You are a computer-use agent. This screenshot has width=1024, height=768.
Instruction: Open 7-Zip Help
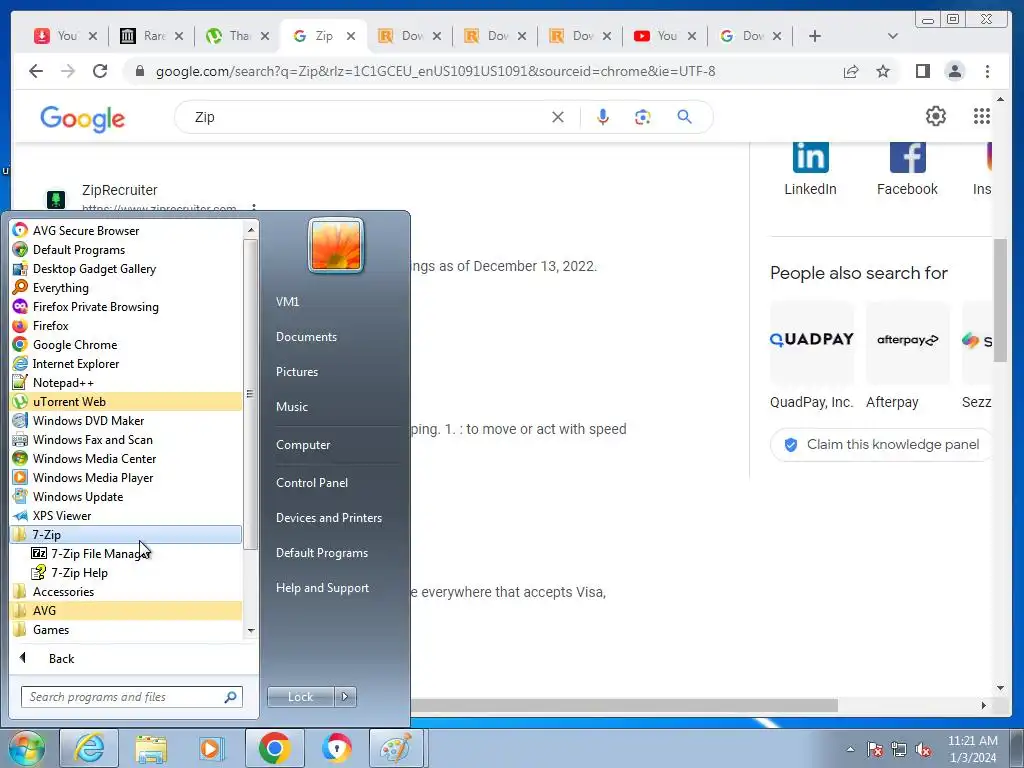tap(136, 573)
